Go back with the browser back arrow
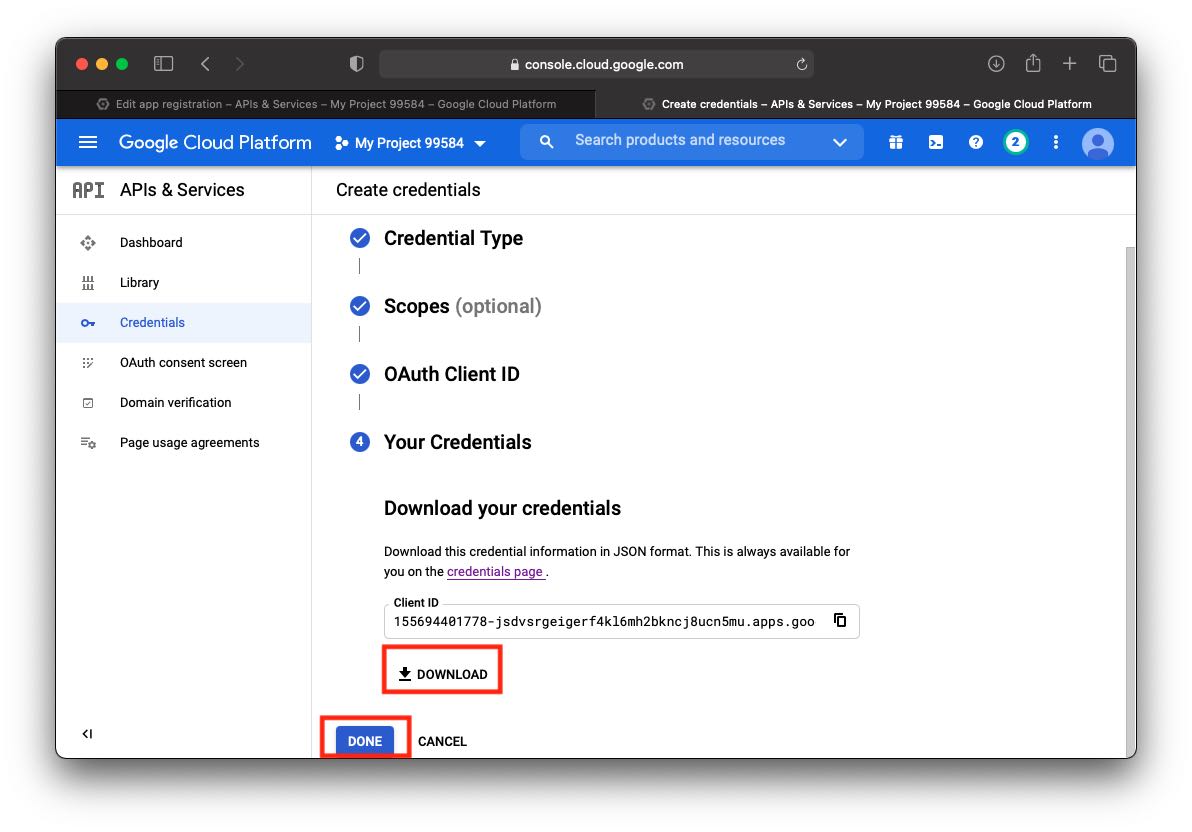This screenshot has height=832, width=1192. (205, 64)
